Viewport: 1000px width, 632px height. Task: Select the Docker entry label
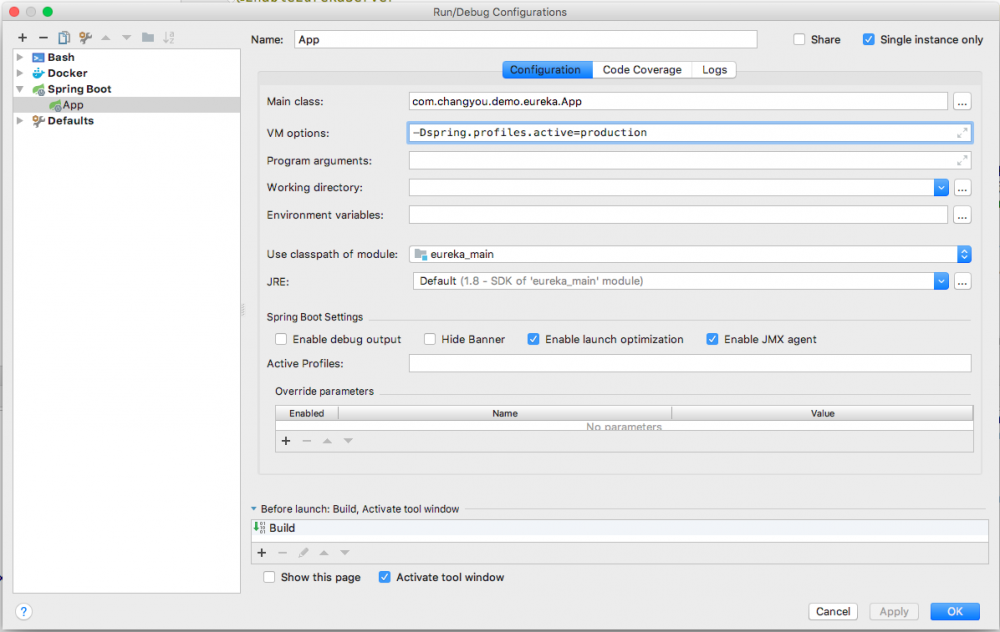coord(67,73)
